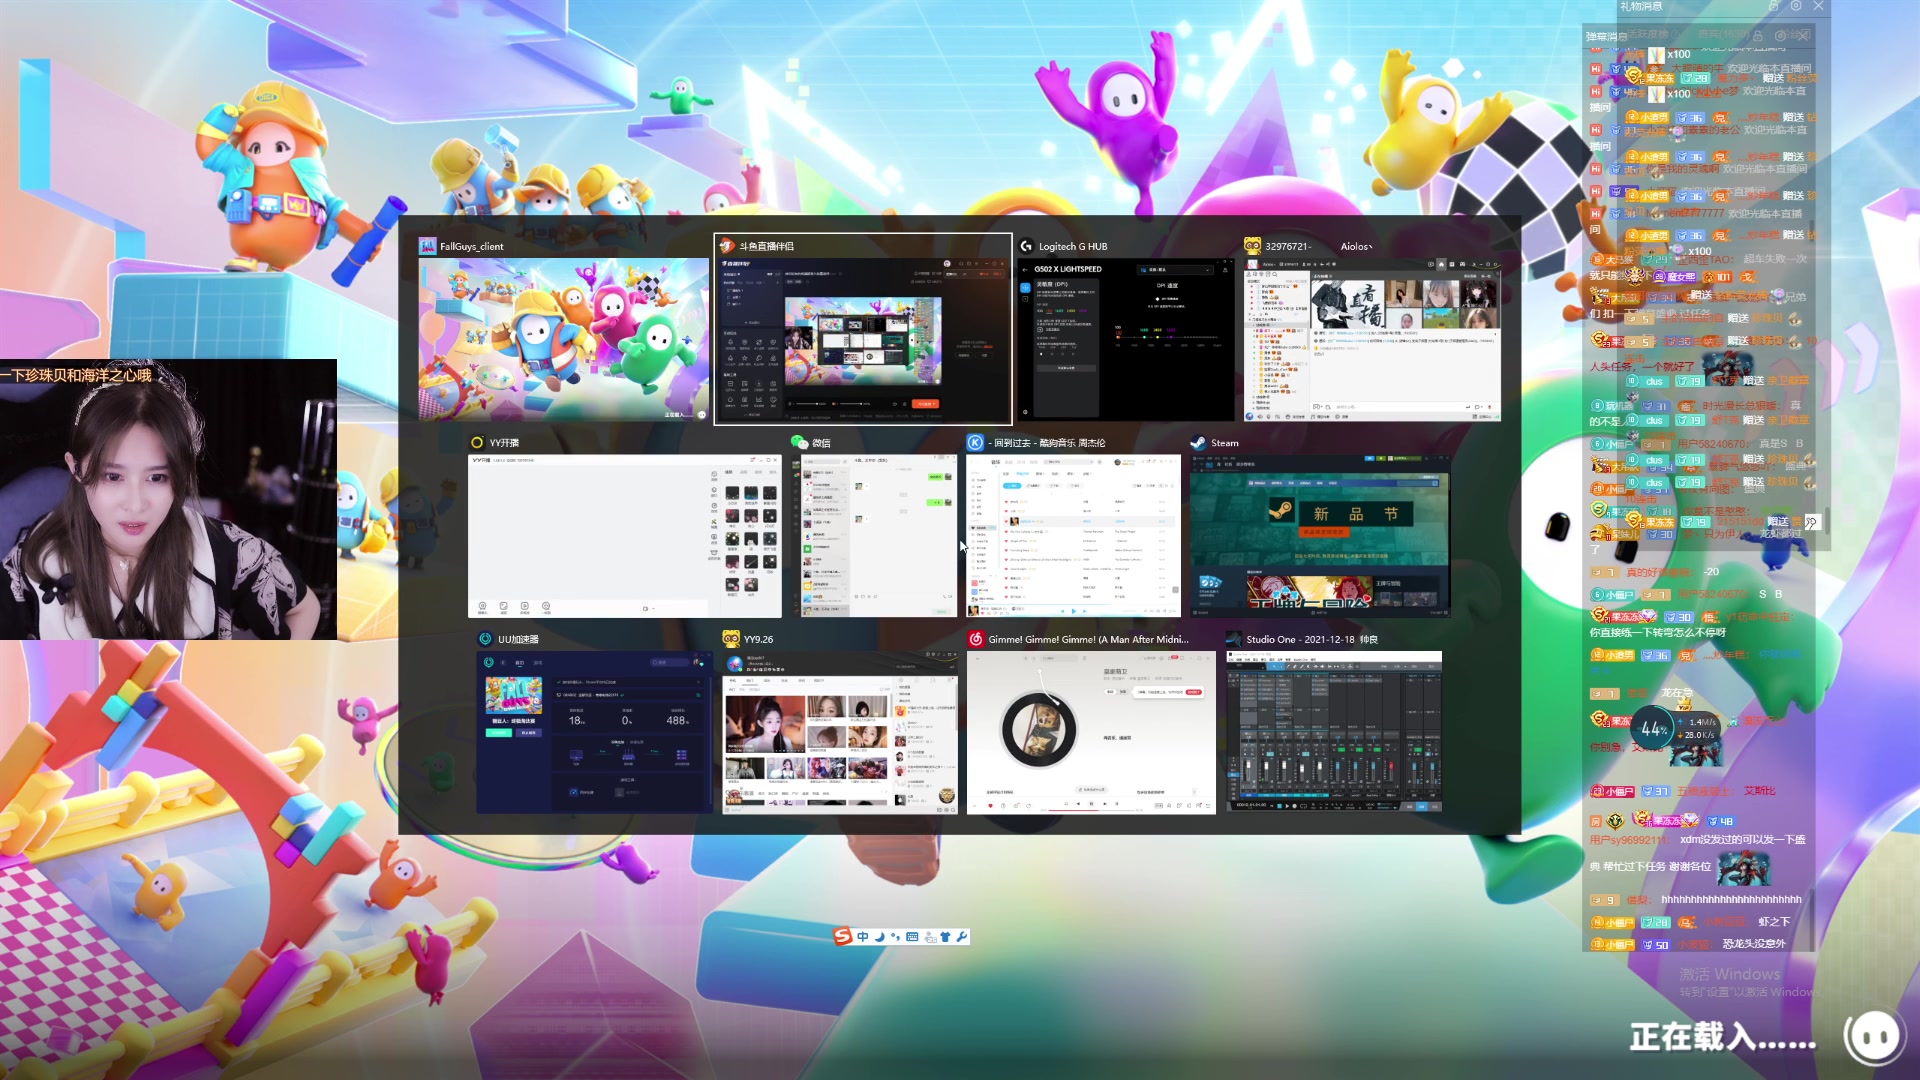Image resolution: width=1920 pixels, height=1080 pixels.
Task: Click the yellow icon beside 32976721 title
Action: pos(1252,246)
